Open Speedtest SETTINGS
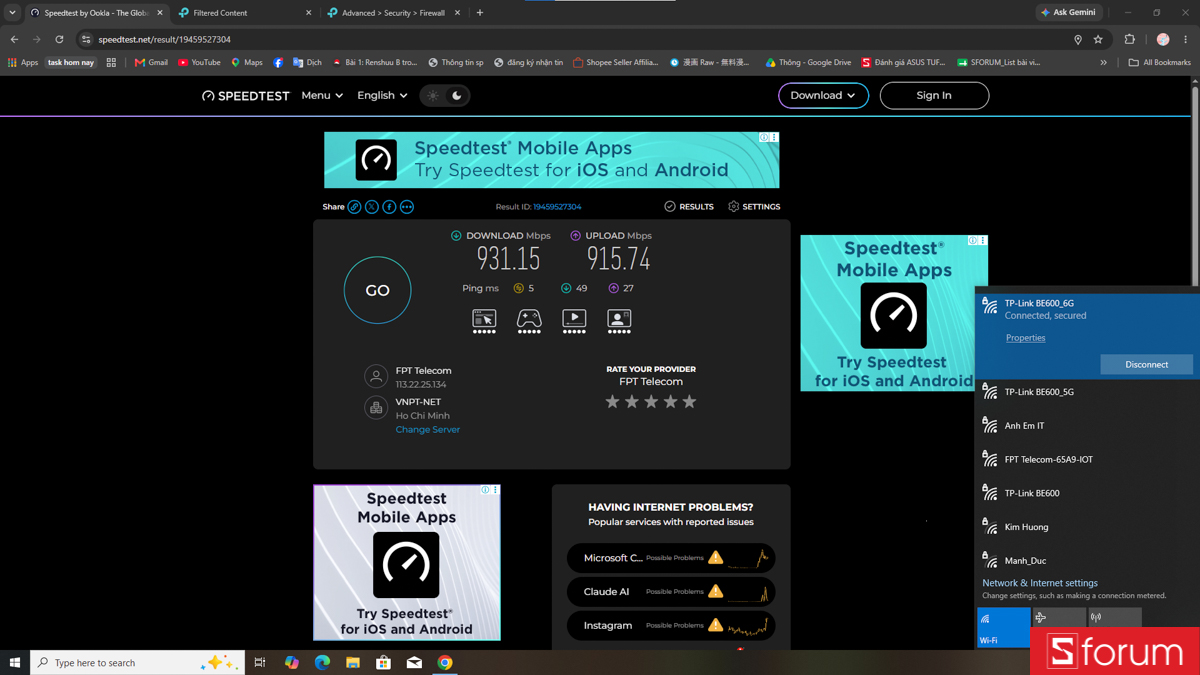The height and width of the screenshot is (675, 1200). [754, 207]
